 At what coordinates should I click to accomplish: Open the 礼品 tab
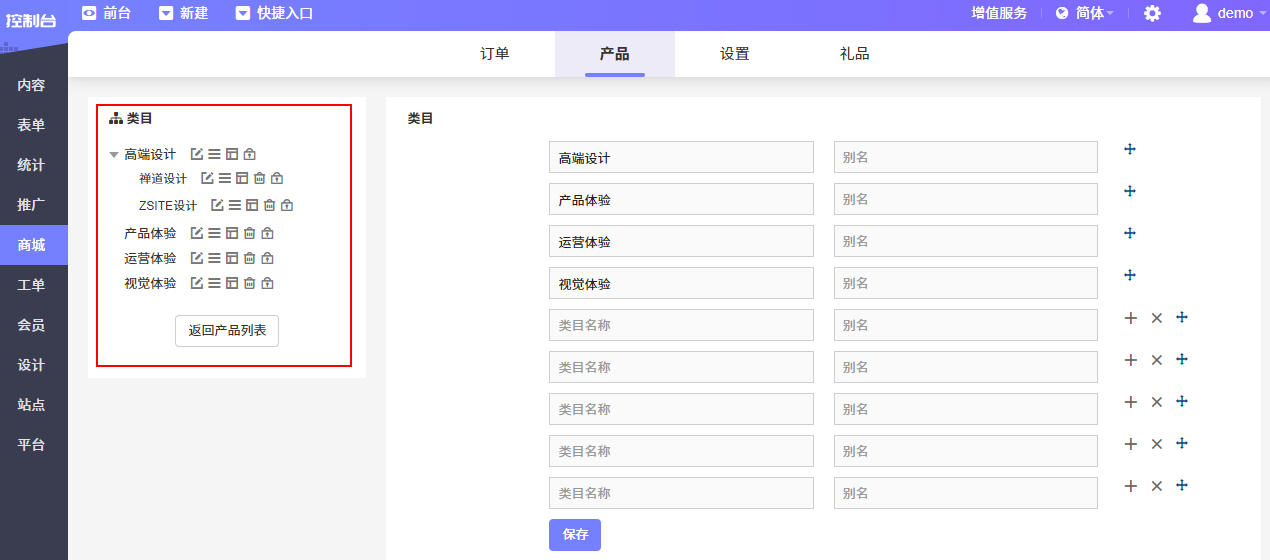[855, 54]
